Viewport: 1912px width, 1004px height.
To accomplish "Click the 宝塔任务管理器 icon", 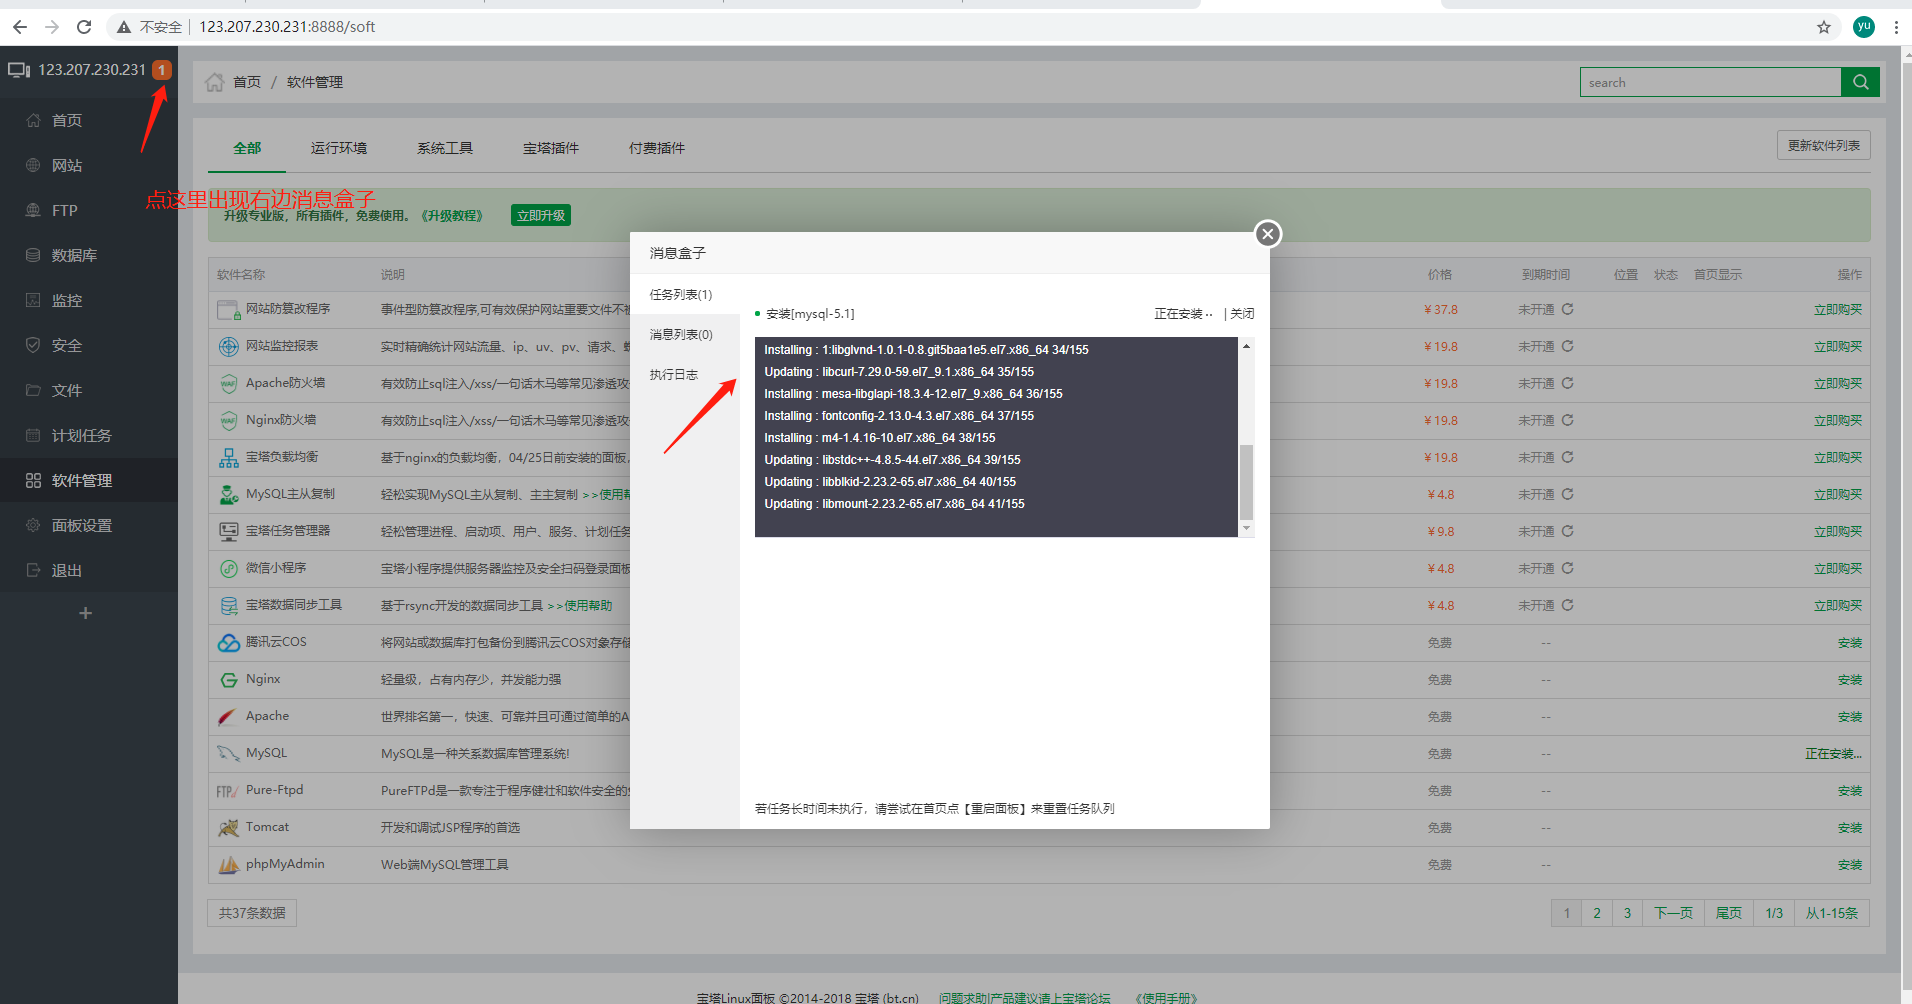I will pos(229,532).
